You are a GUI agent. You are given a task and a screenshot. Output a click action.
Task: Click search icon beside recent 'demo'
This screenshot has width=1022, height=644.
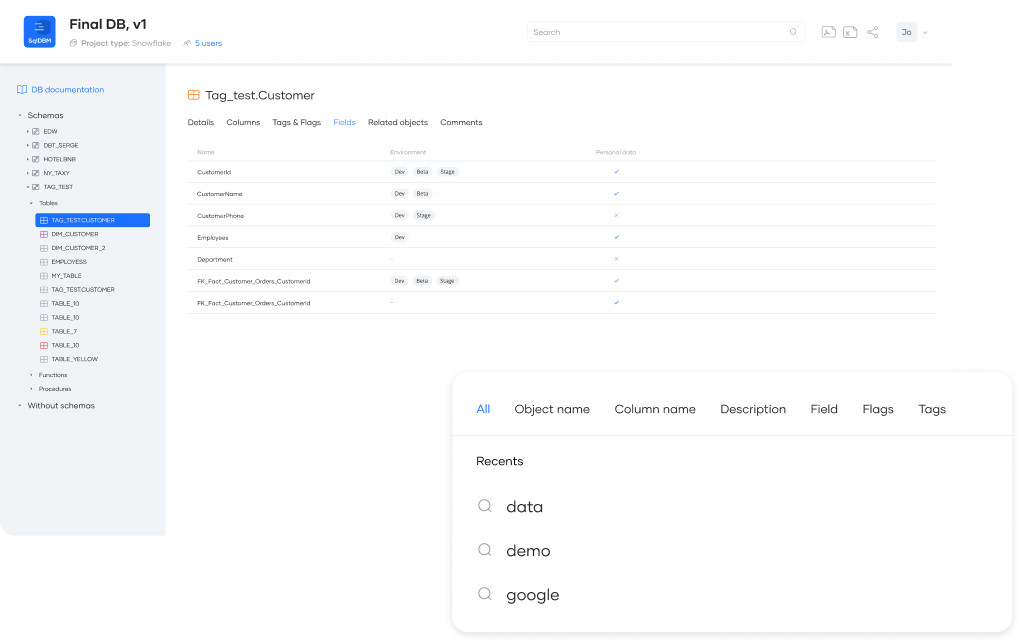[x=485, y=550]
